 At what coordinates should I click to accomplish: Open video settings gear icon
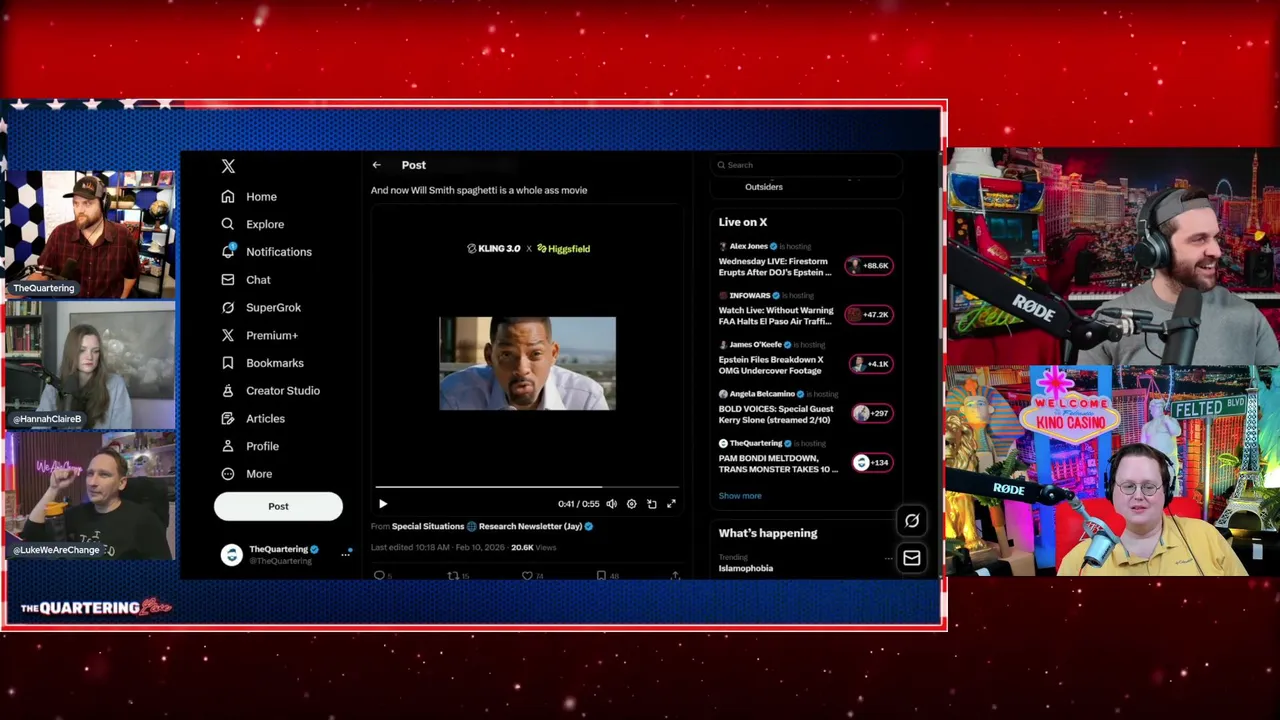point(631,504)
